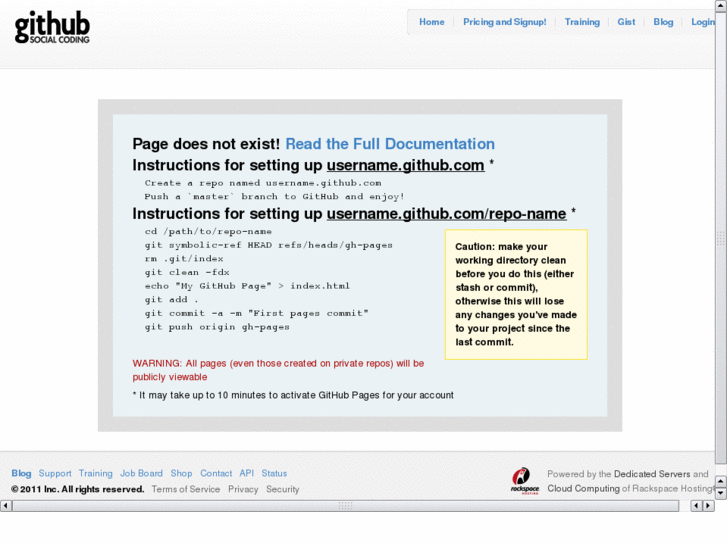Screen dimensions: 727x545
Task: Open the API footer link
Action: (x=247, y=473)
